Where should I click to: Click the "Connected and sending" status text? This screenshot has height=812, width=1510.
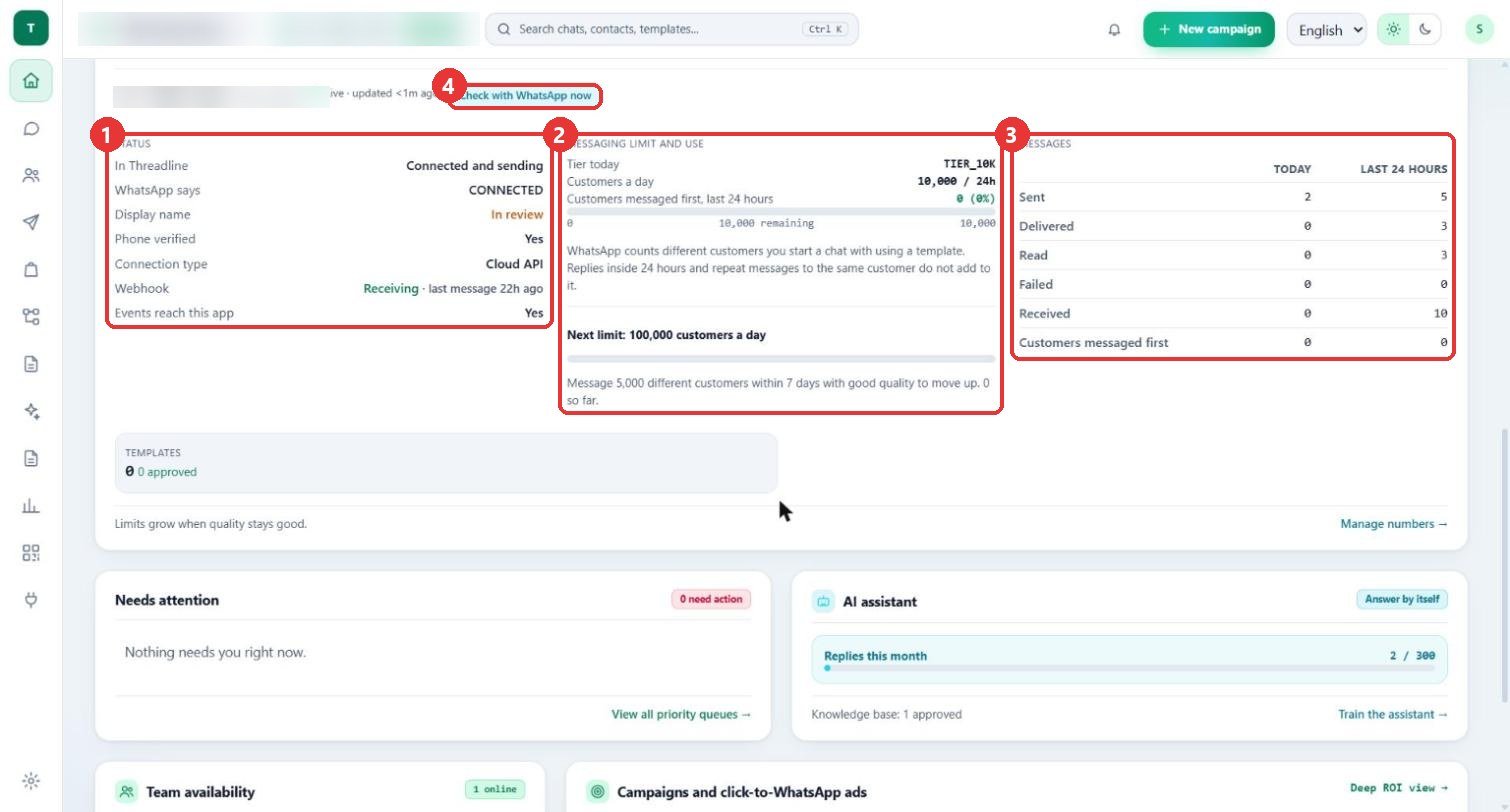tap(475, 166)
